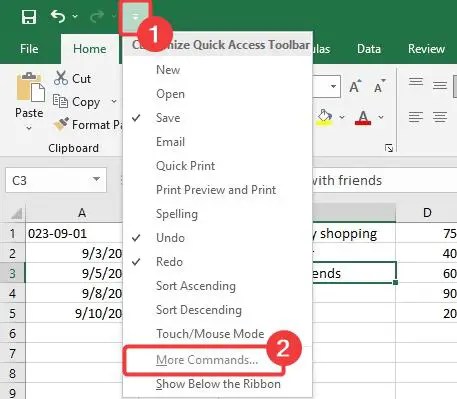
Task: Click the Undo arrow icon
Action: click(58, 16)
